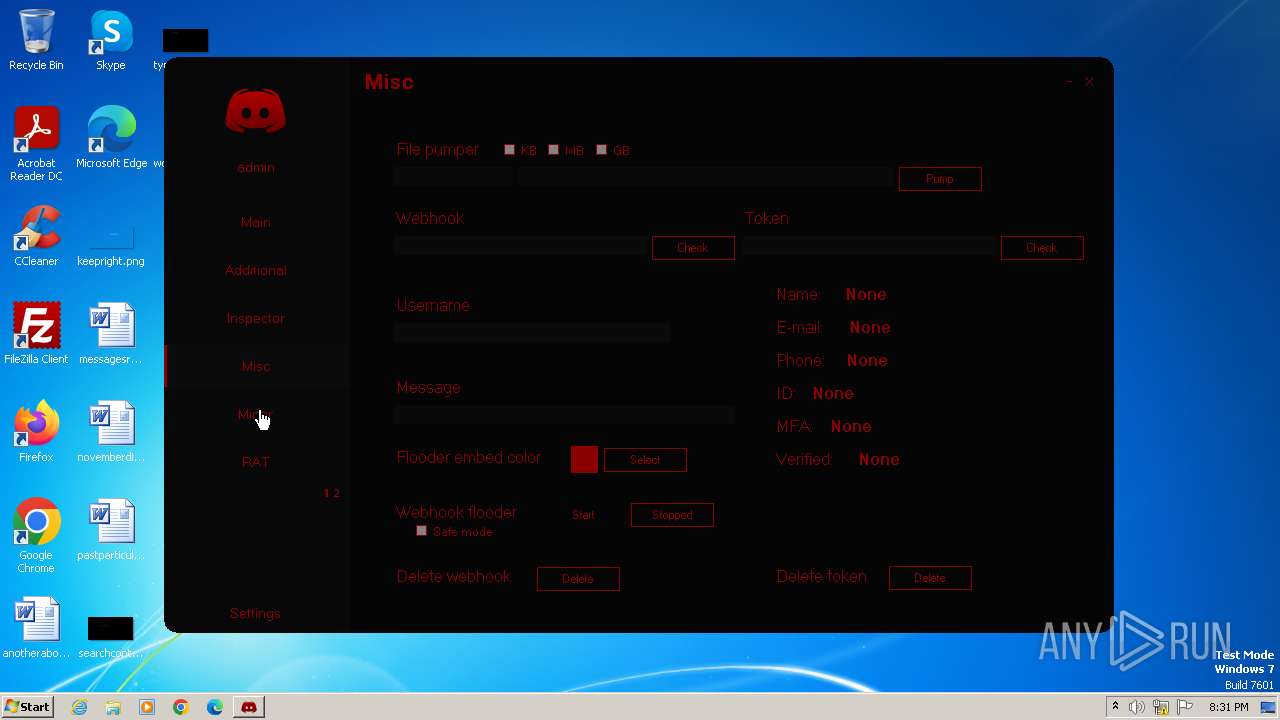Click Chrome icon in taskbar
This screenshot has height=720, width=1280.
(181, 707)
